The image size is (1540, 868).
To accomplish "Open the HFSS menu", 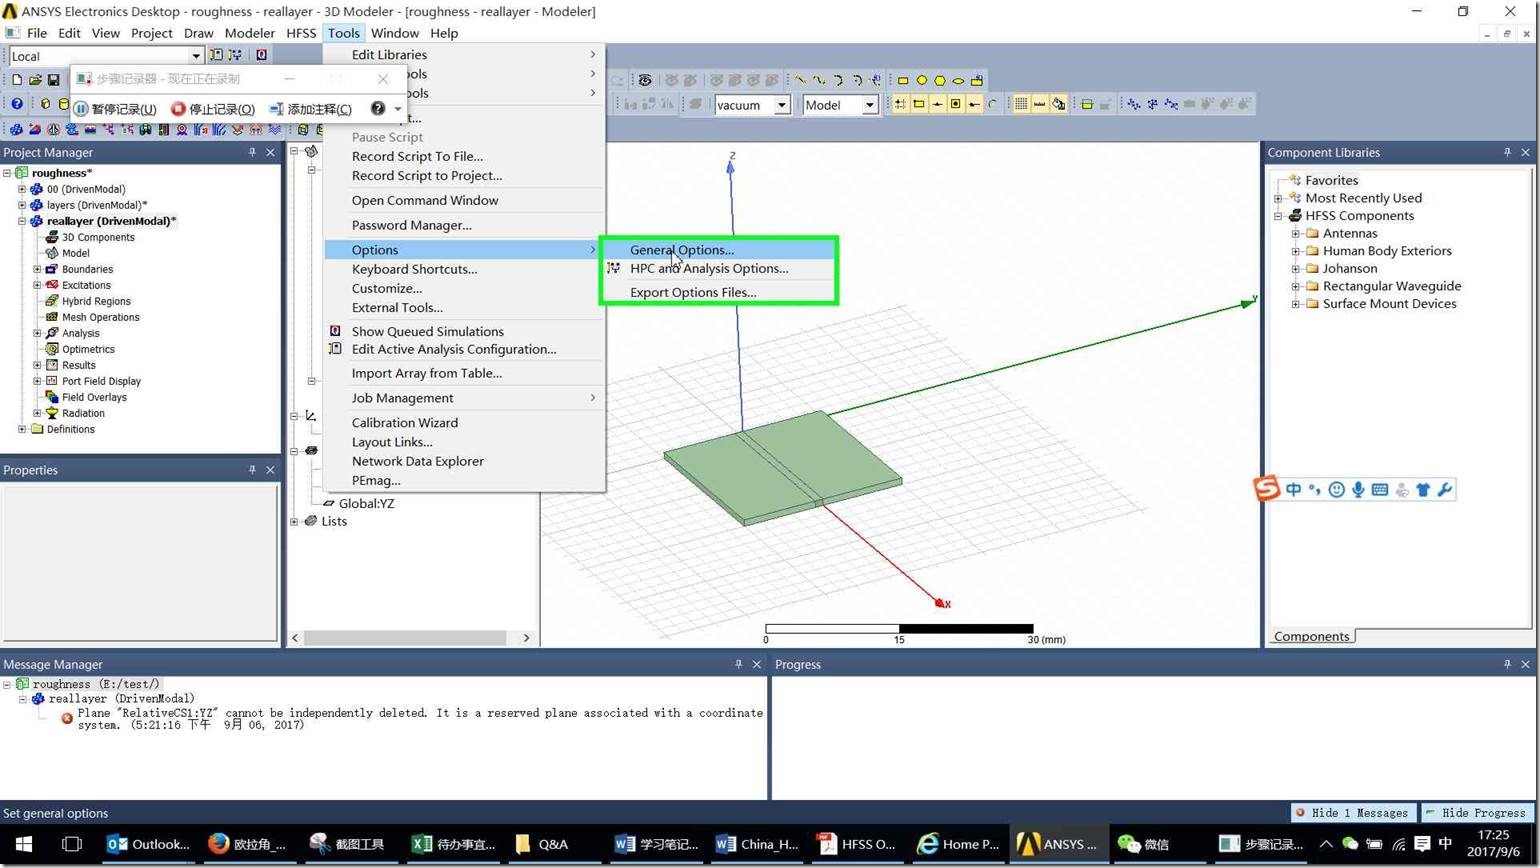I will coord(301,33).
